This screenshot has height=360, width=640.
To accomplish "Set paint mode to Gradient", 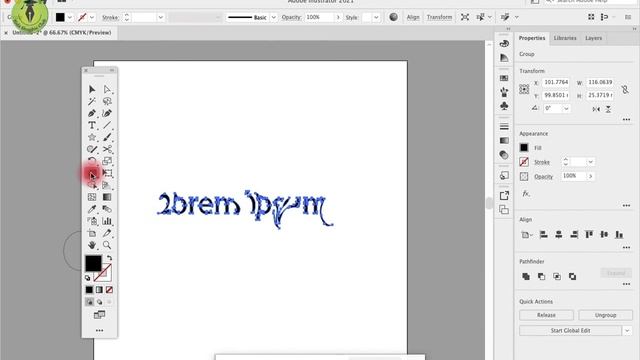I will point(99,290).
